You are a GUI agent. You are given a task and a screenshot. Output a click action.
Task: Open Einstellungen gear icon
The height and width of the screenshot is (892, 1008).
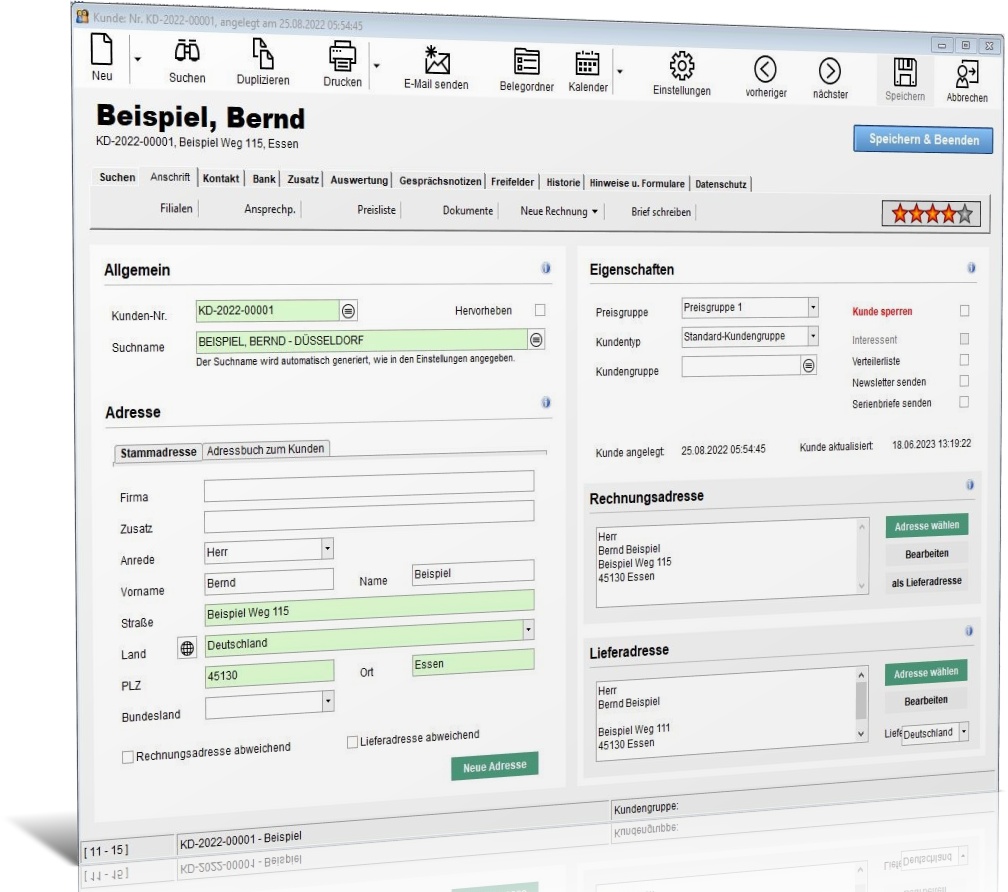681,66
